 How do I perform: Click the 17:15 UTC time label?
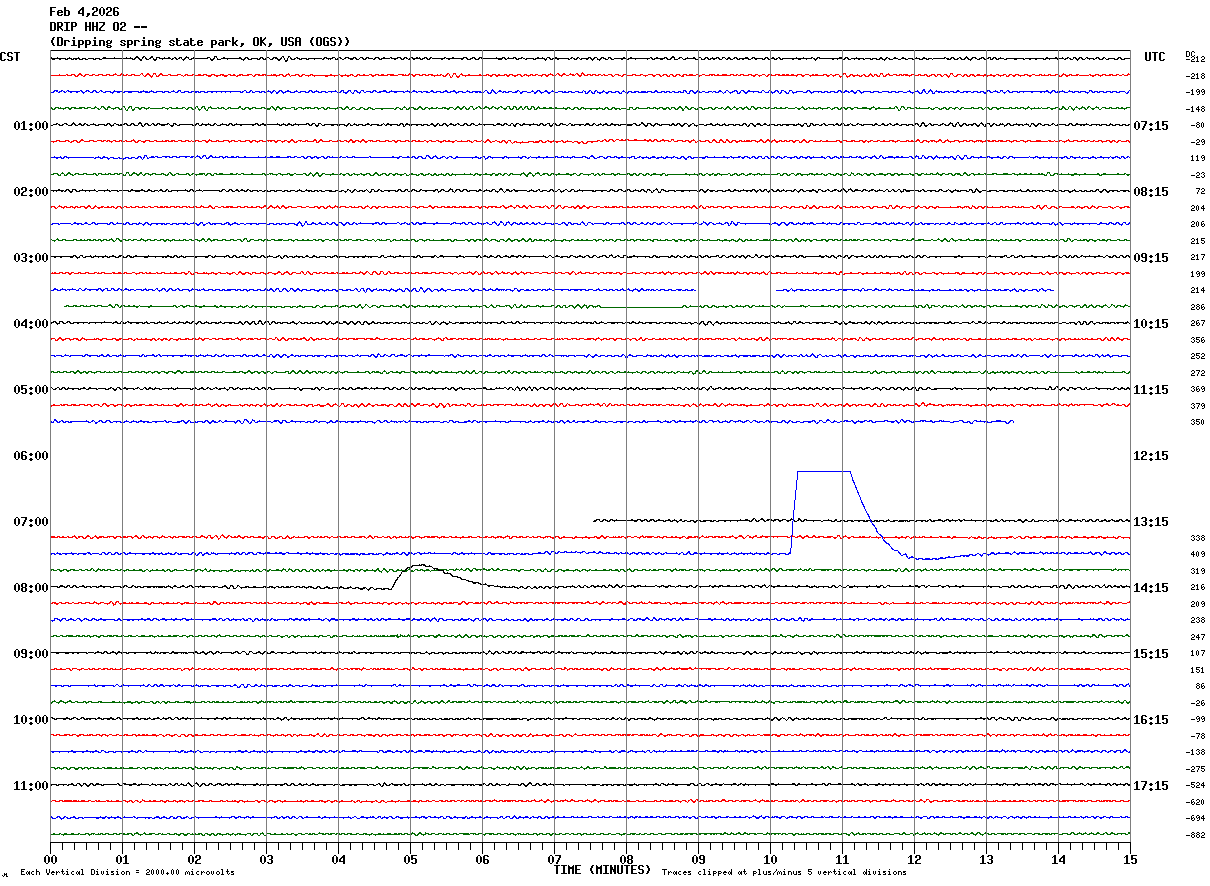pos(1150,786)
